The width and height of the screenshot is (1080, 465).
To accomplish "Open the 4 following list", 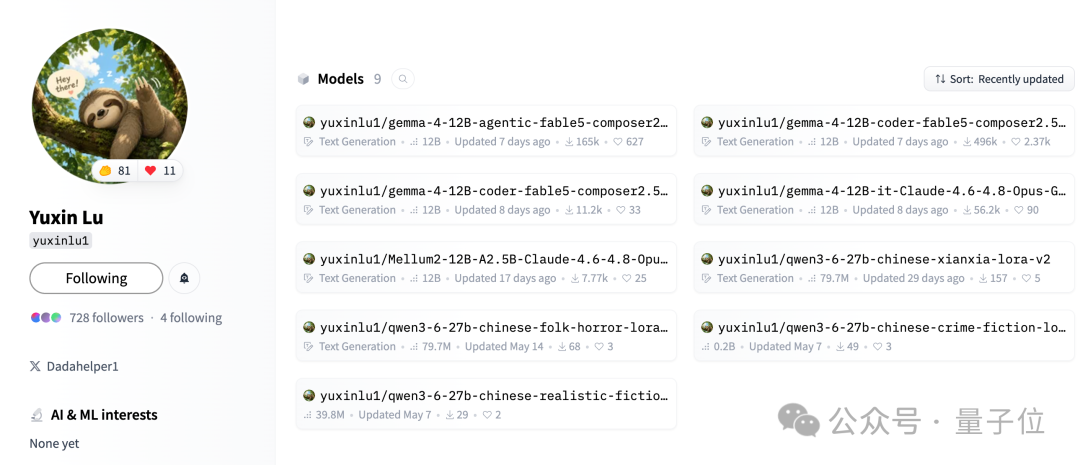I will 191,318.
